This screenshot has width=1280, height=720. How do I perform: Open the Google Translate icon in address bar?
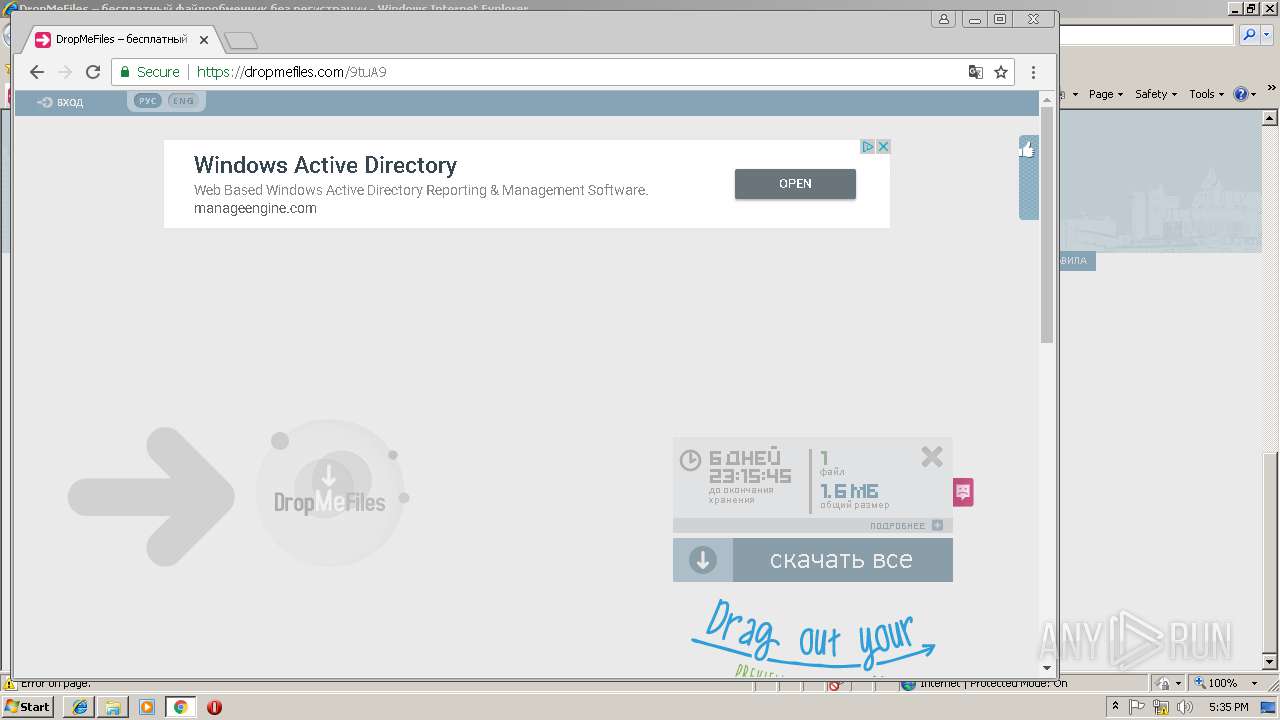tap(976, 72)
